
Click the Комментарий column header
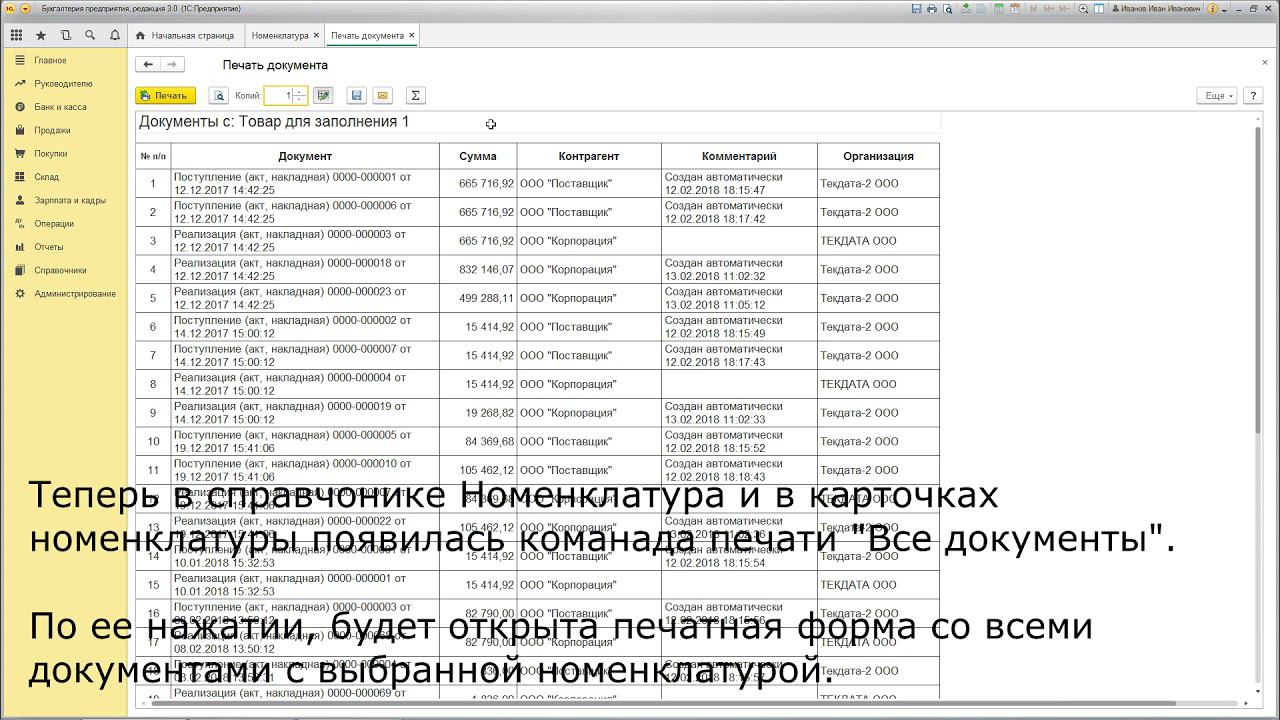tap(739, 156)
